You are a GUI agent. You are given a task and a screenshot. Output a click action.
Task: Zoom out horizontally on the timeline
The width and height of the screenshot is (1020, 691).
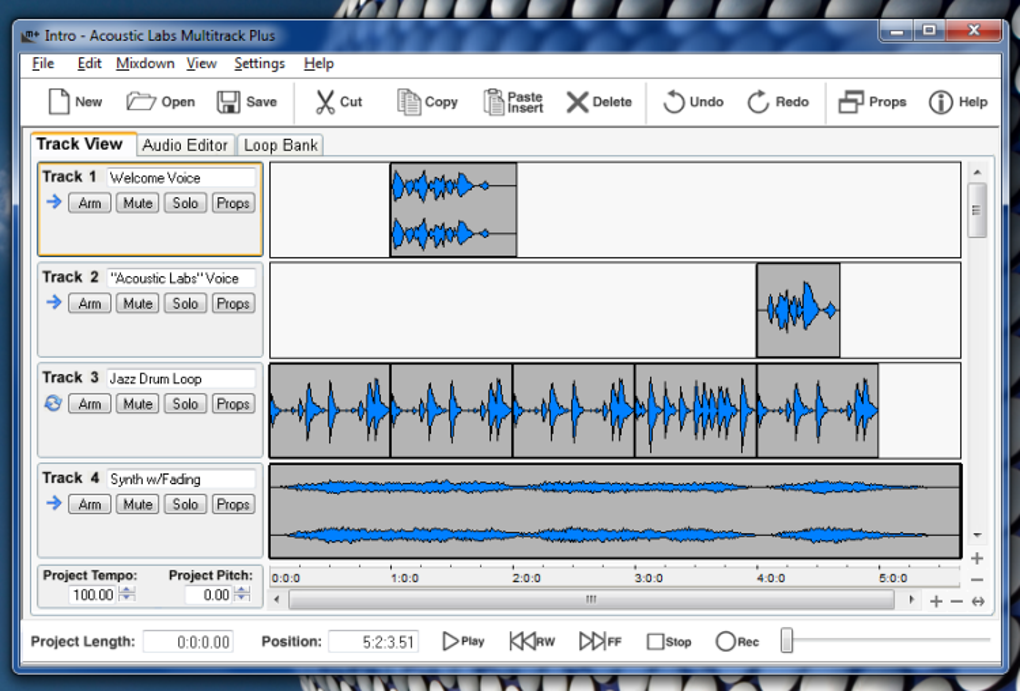click(x=956, y=601)
